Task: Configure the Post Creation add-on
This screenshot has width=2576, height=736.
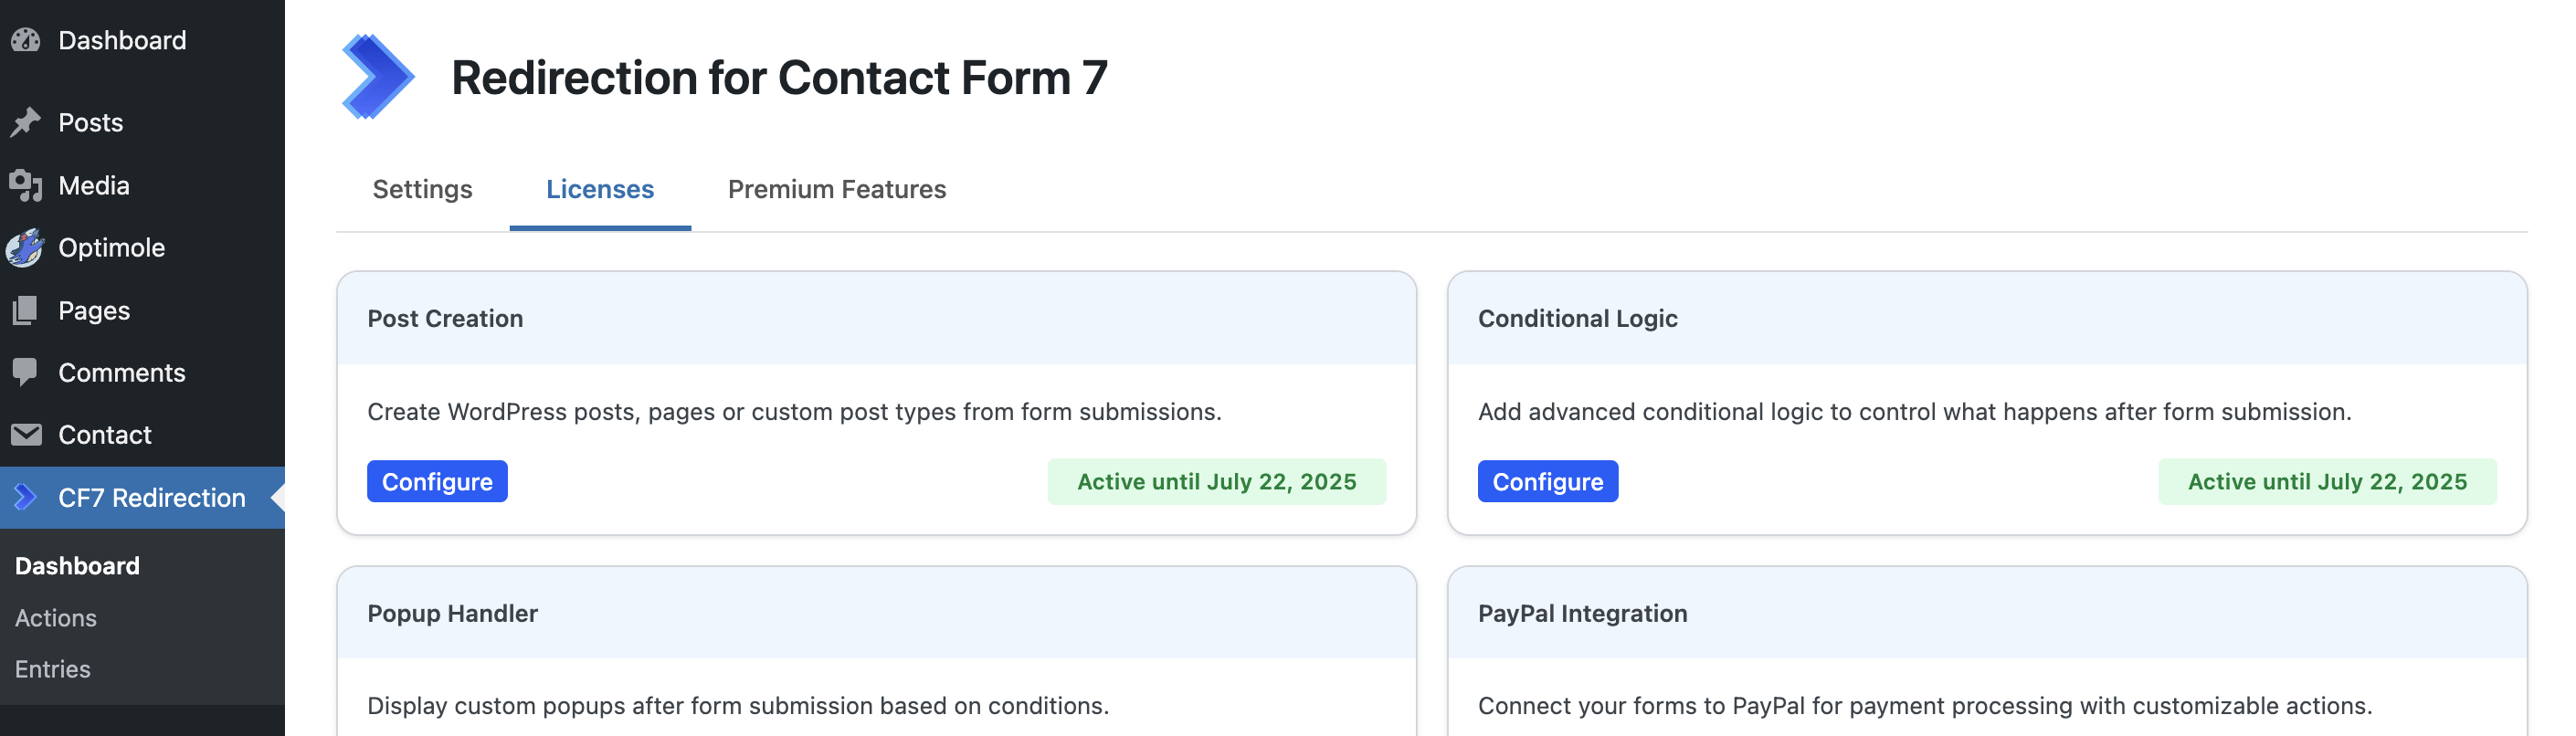Action: pos(437,482)
